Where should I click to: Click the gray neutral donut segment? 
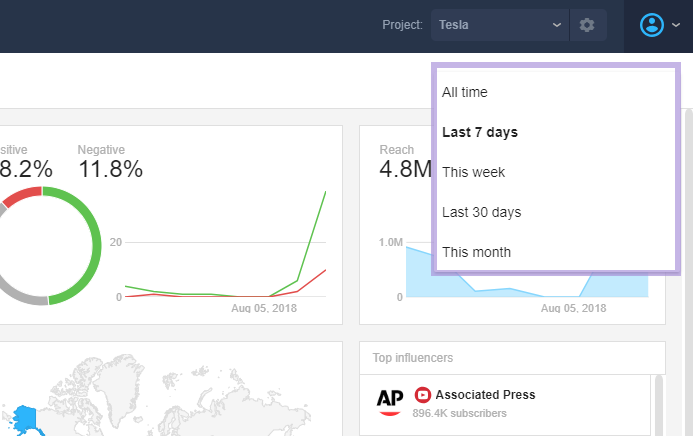(x=22, y=294)
